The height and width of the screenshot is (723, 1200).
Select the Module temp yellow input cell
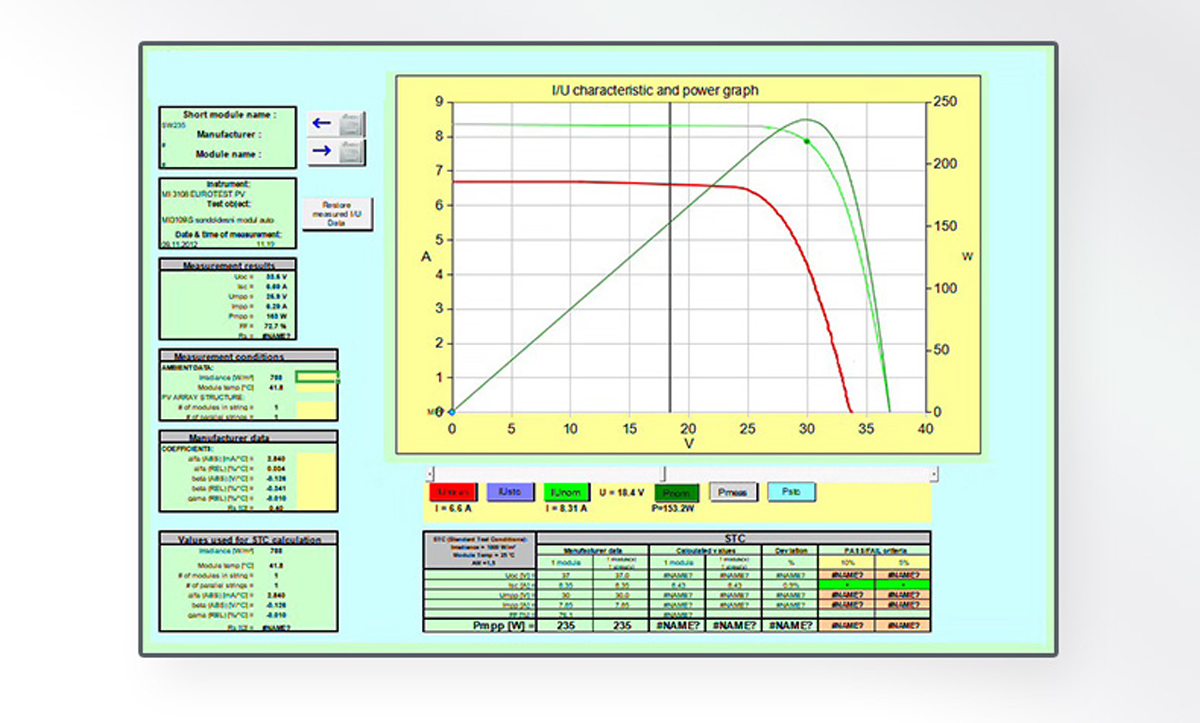point(318,387)
